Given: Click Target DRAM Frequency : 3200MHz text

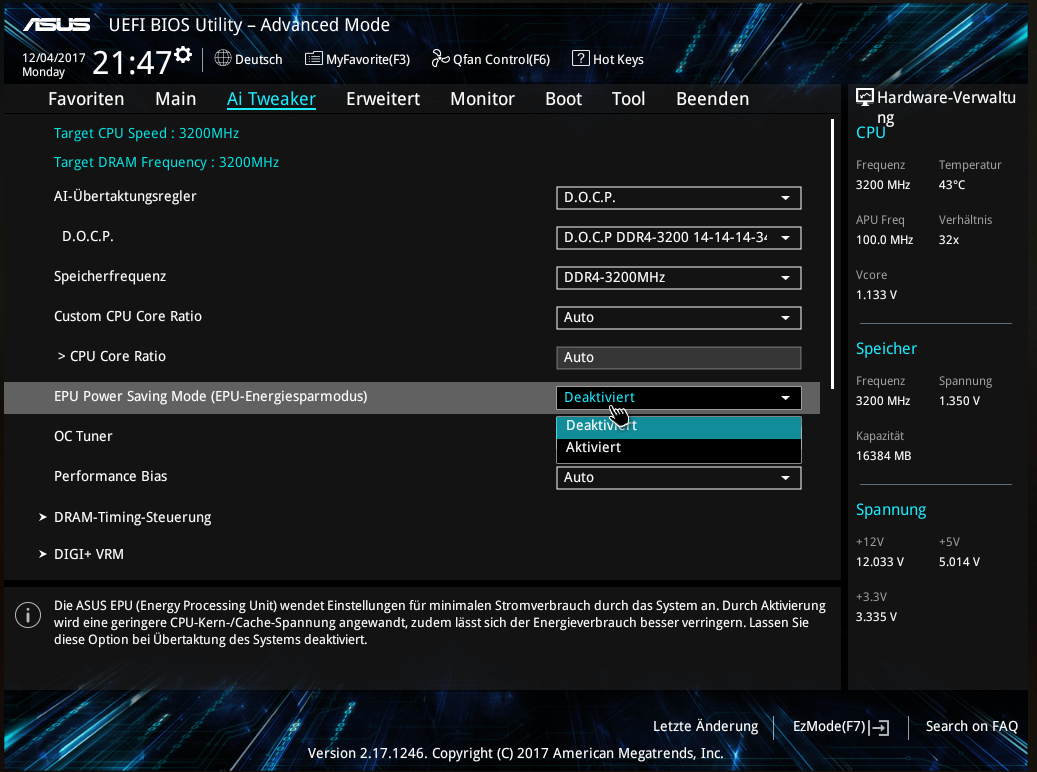Looking at the screenshot, I should point(166,162).
